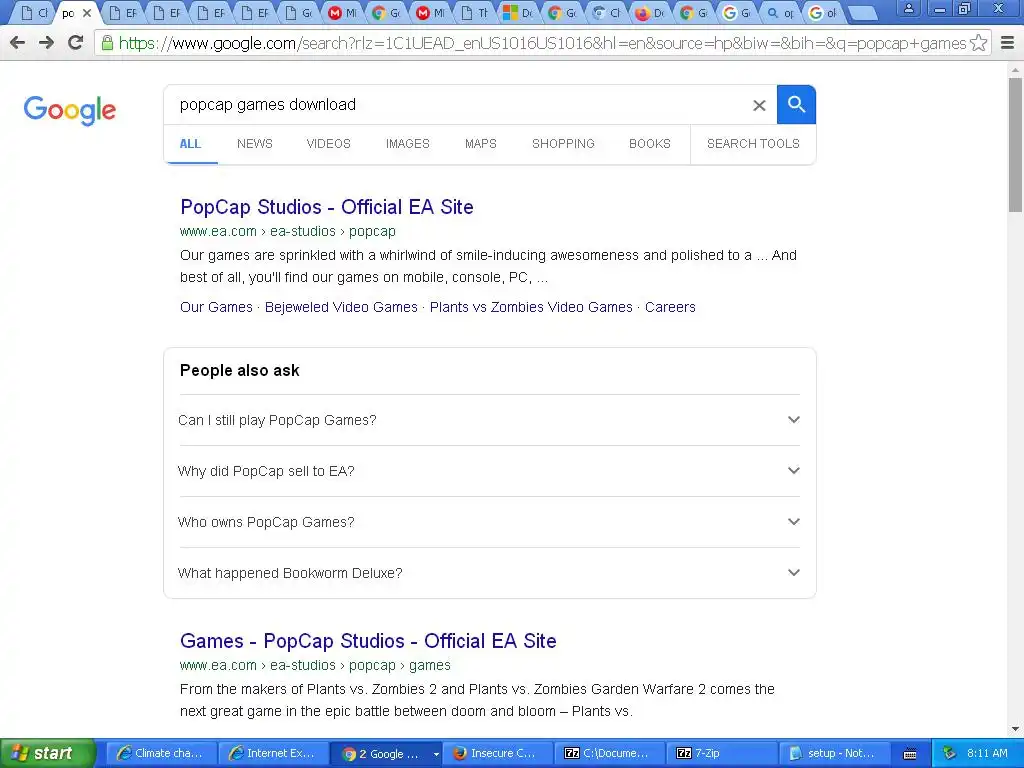
Task: Click the 'Why did PopCap sell to EA?' question
Action: click(266, 471)
